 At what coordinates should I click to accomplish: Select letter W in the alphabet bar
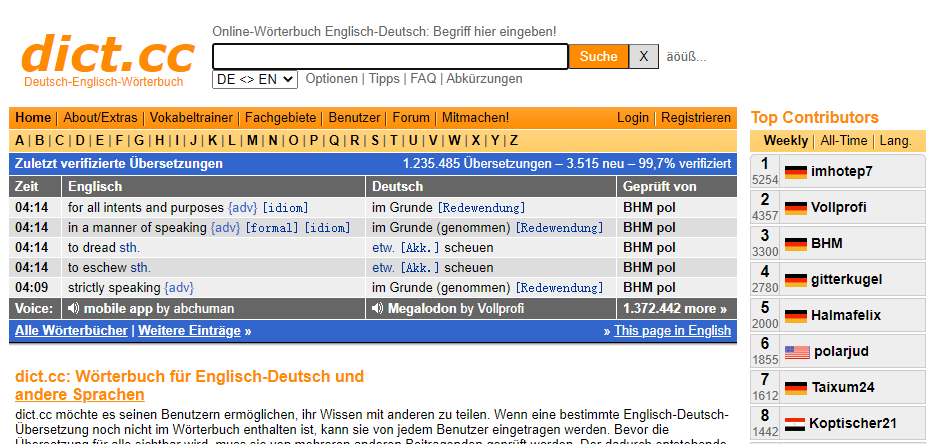[454, 140]
